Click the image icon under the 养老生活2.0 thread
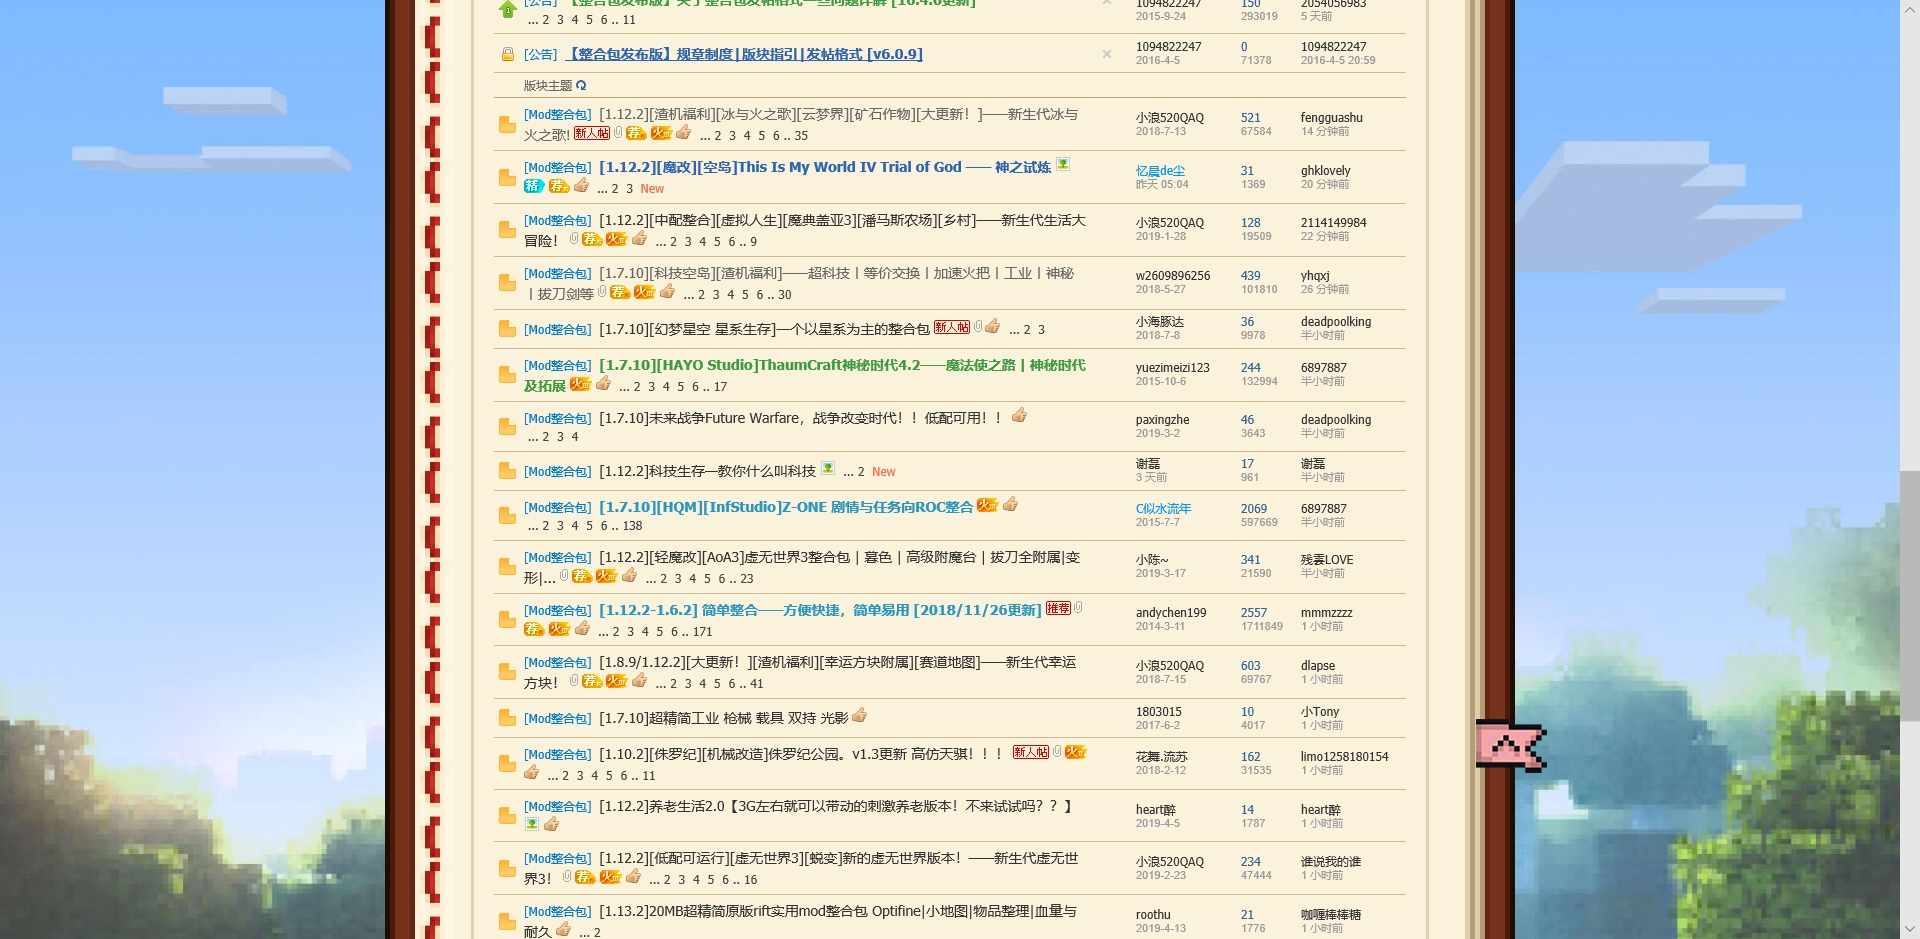Image resolution: width=1920 pixels, height=939 pixels. coord(531,824)
